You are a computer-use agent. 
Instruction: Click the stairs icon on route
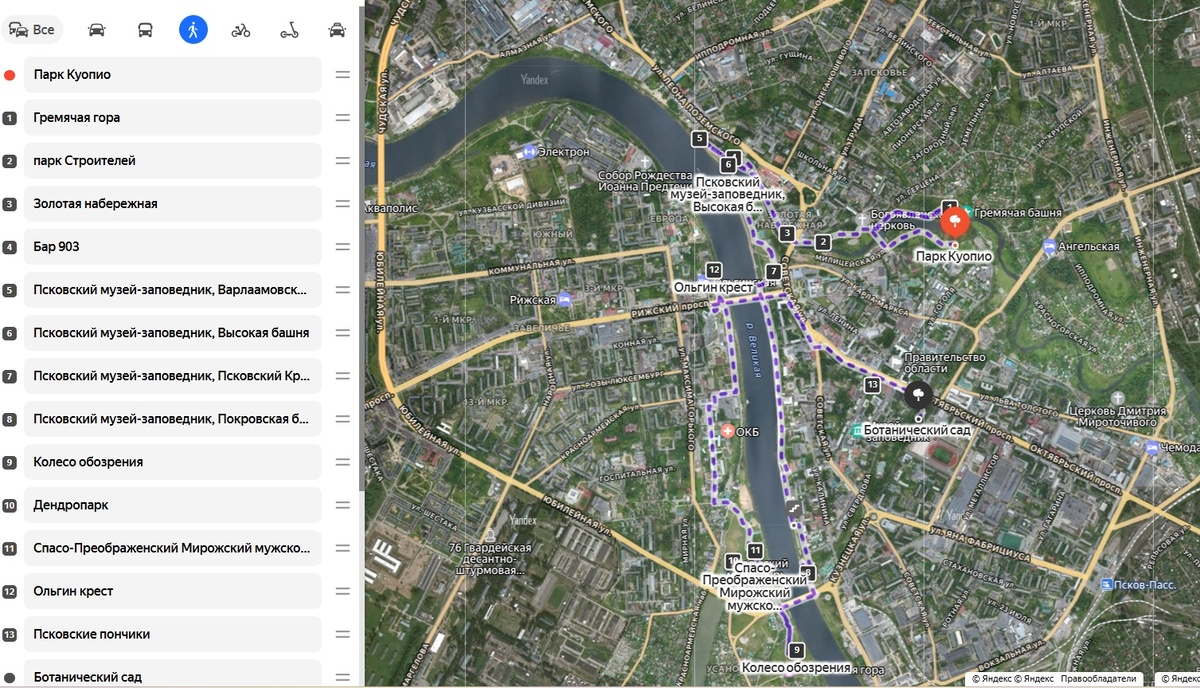pyautogui.click(x=794, y=509)
